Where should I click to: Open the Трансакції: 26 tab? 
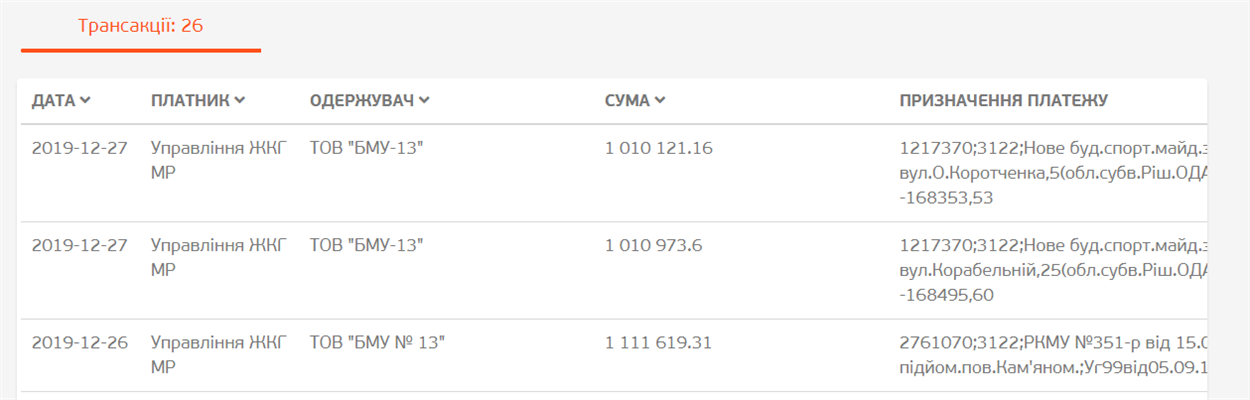141,26
